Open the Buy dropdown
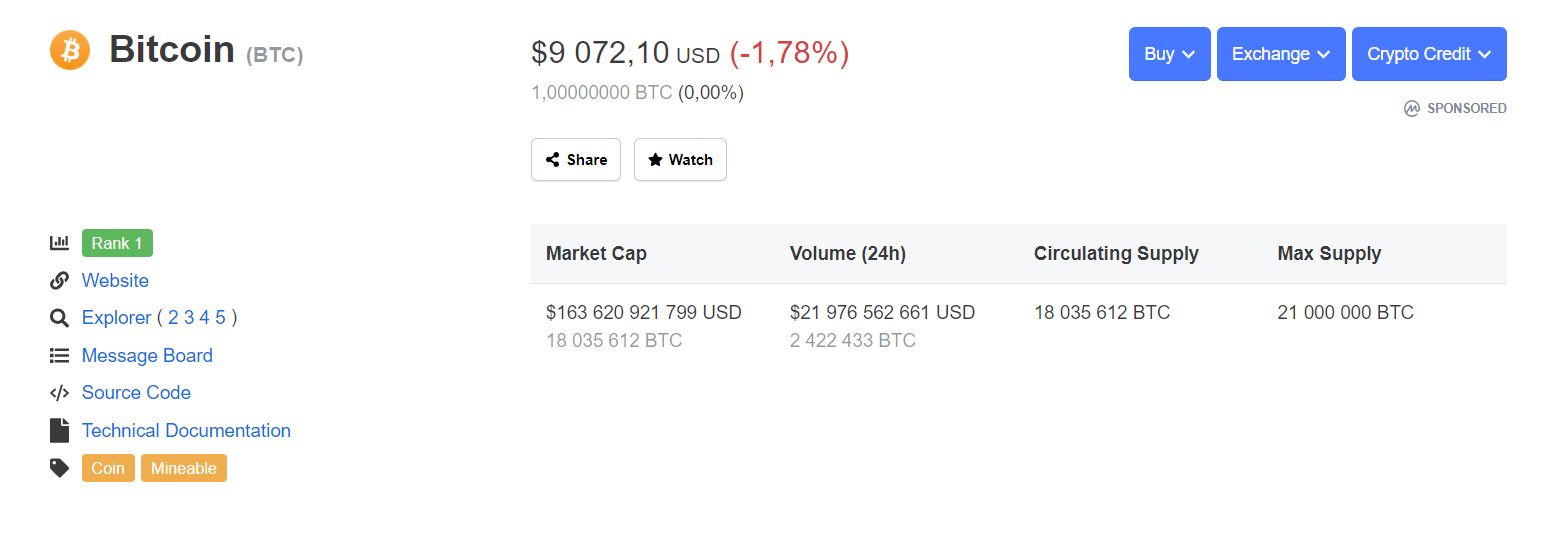1542x544 pixels. [1169, 54]
